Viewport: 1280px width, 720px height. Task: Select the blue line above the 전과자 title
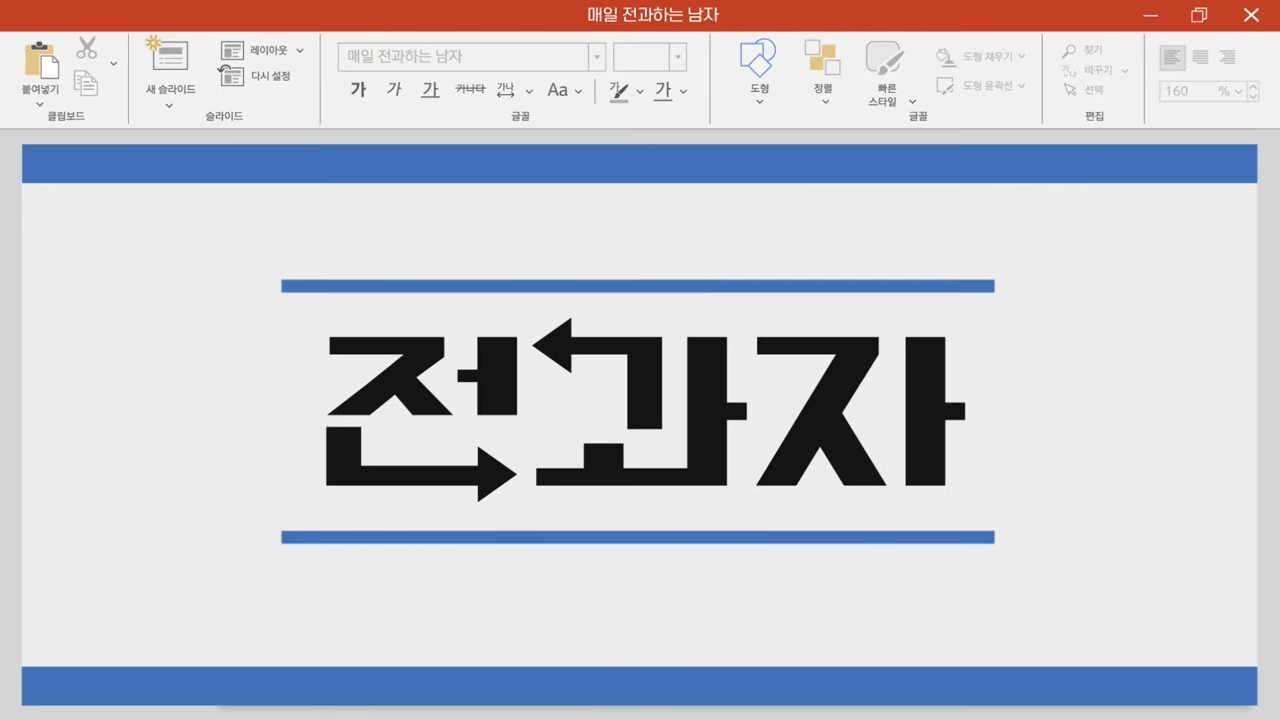pyautogui.click(x=638, y=286)
